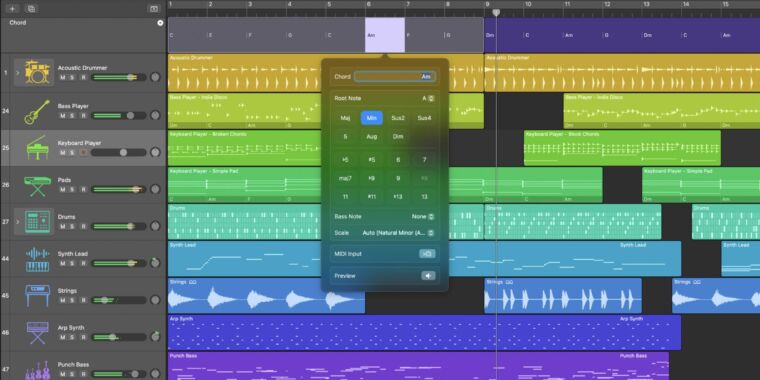Image resolution: width=760 pixels, height=380 pixels.
Task: Mute the Synth Lead track
Action: coord(63,263)
